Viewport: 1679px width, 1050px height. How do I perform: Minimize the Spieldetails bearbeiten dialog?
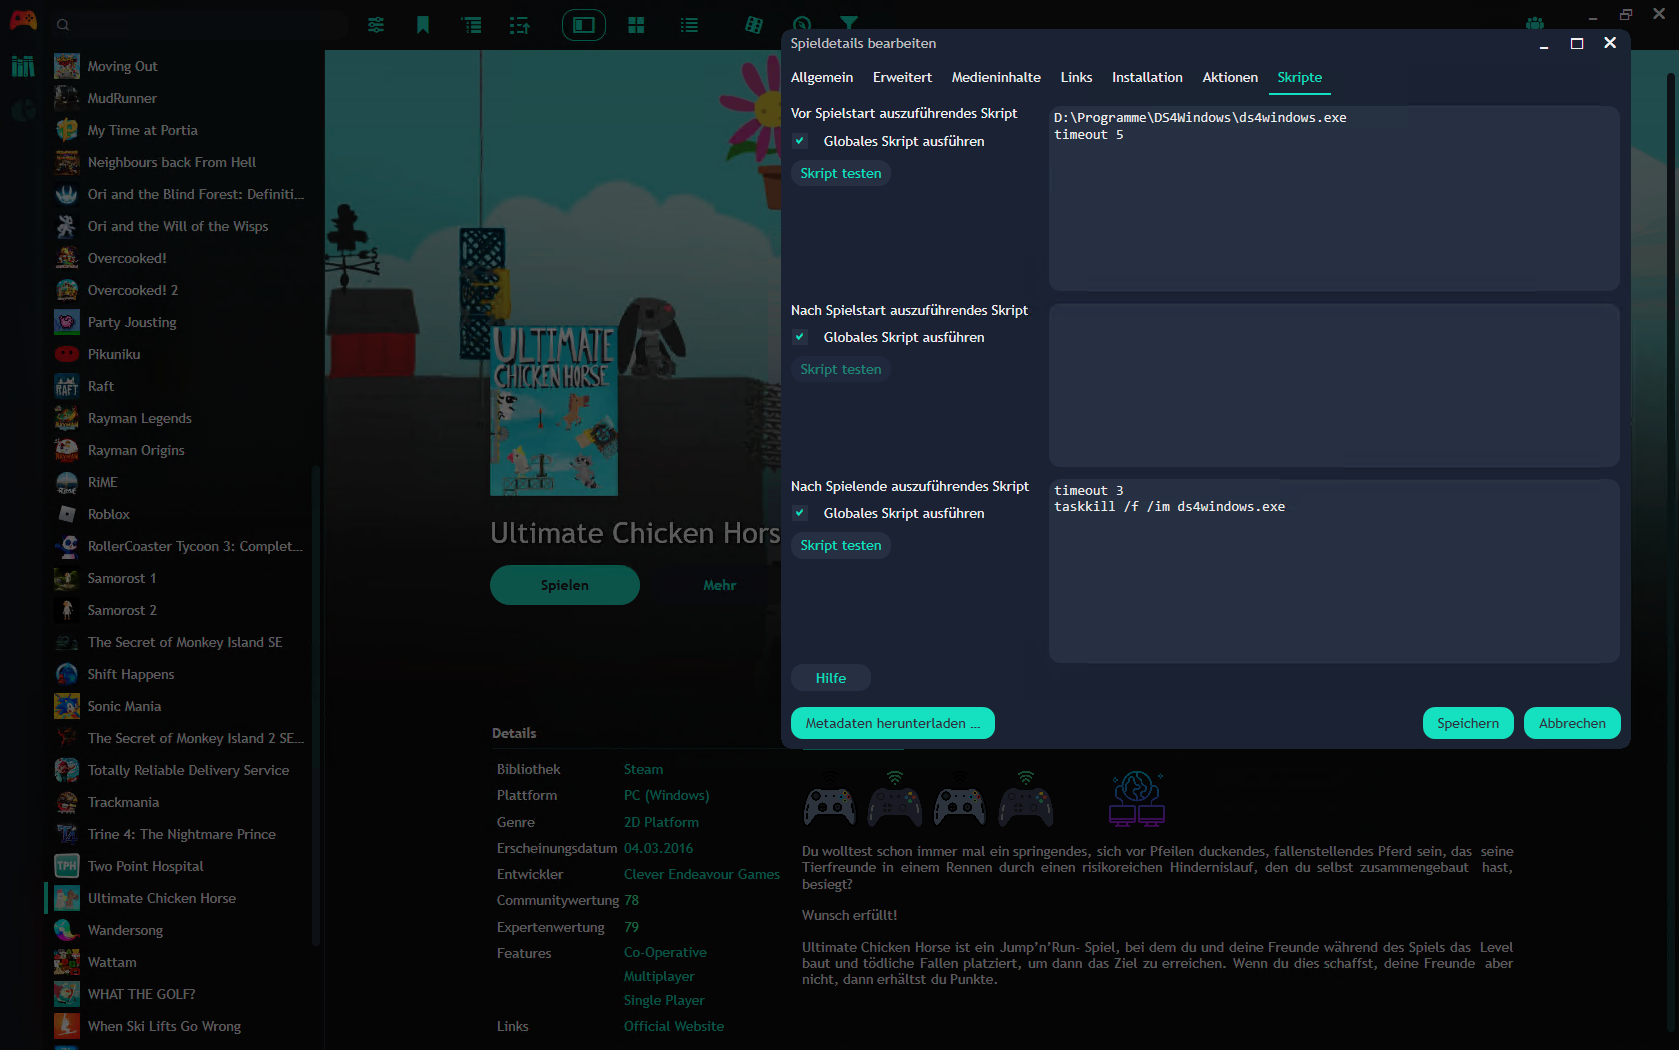[1544, 44]
